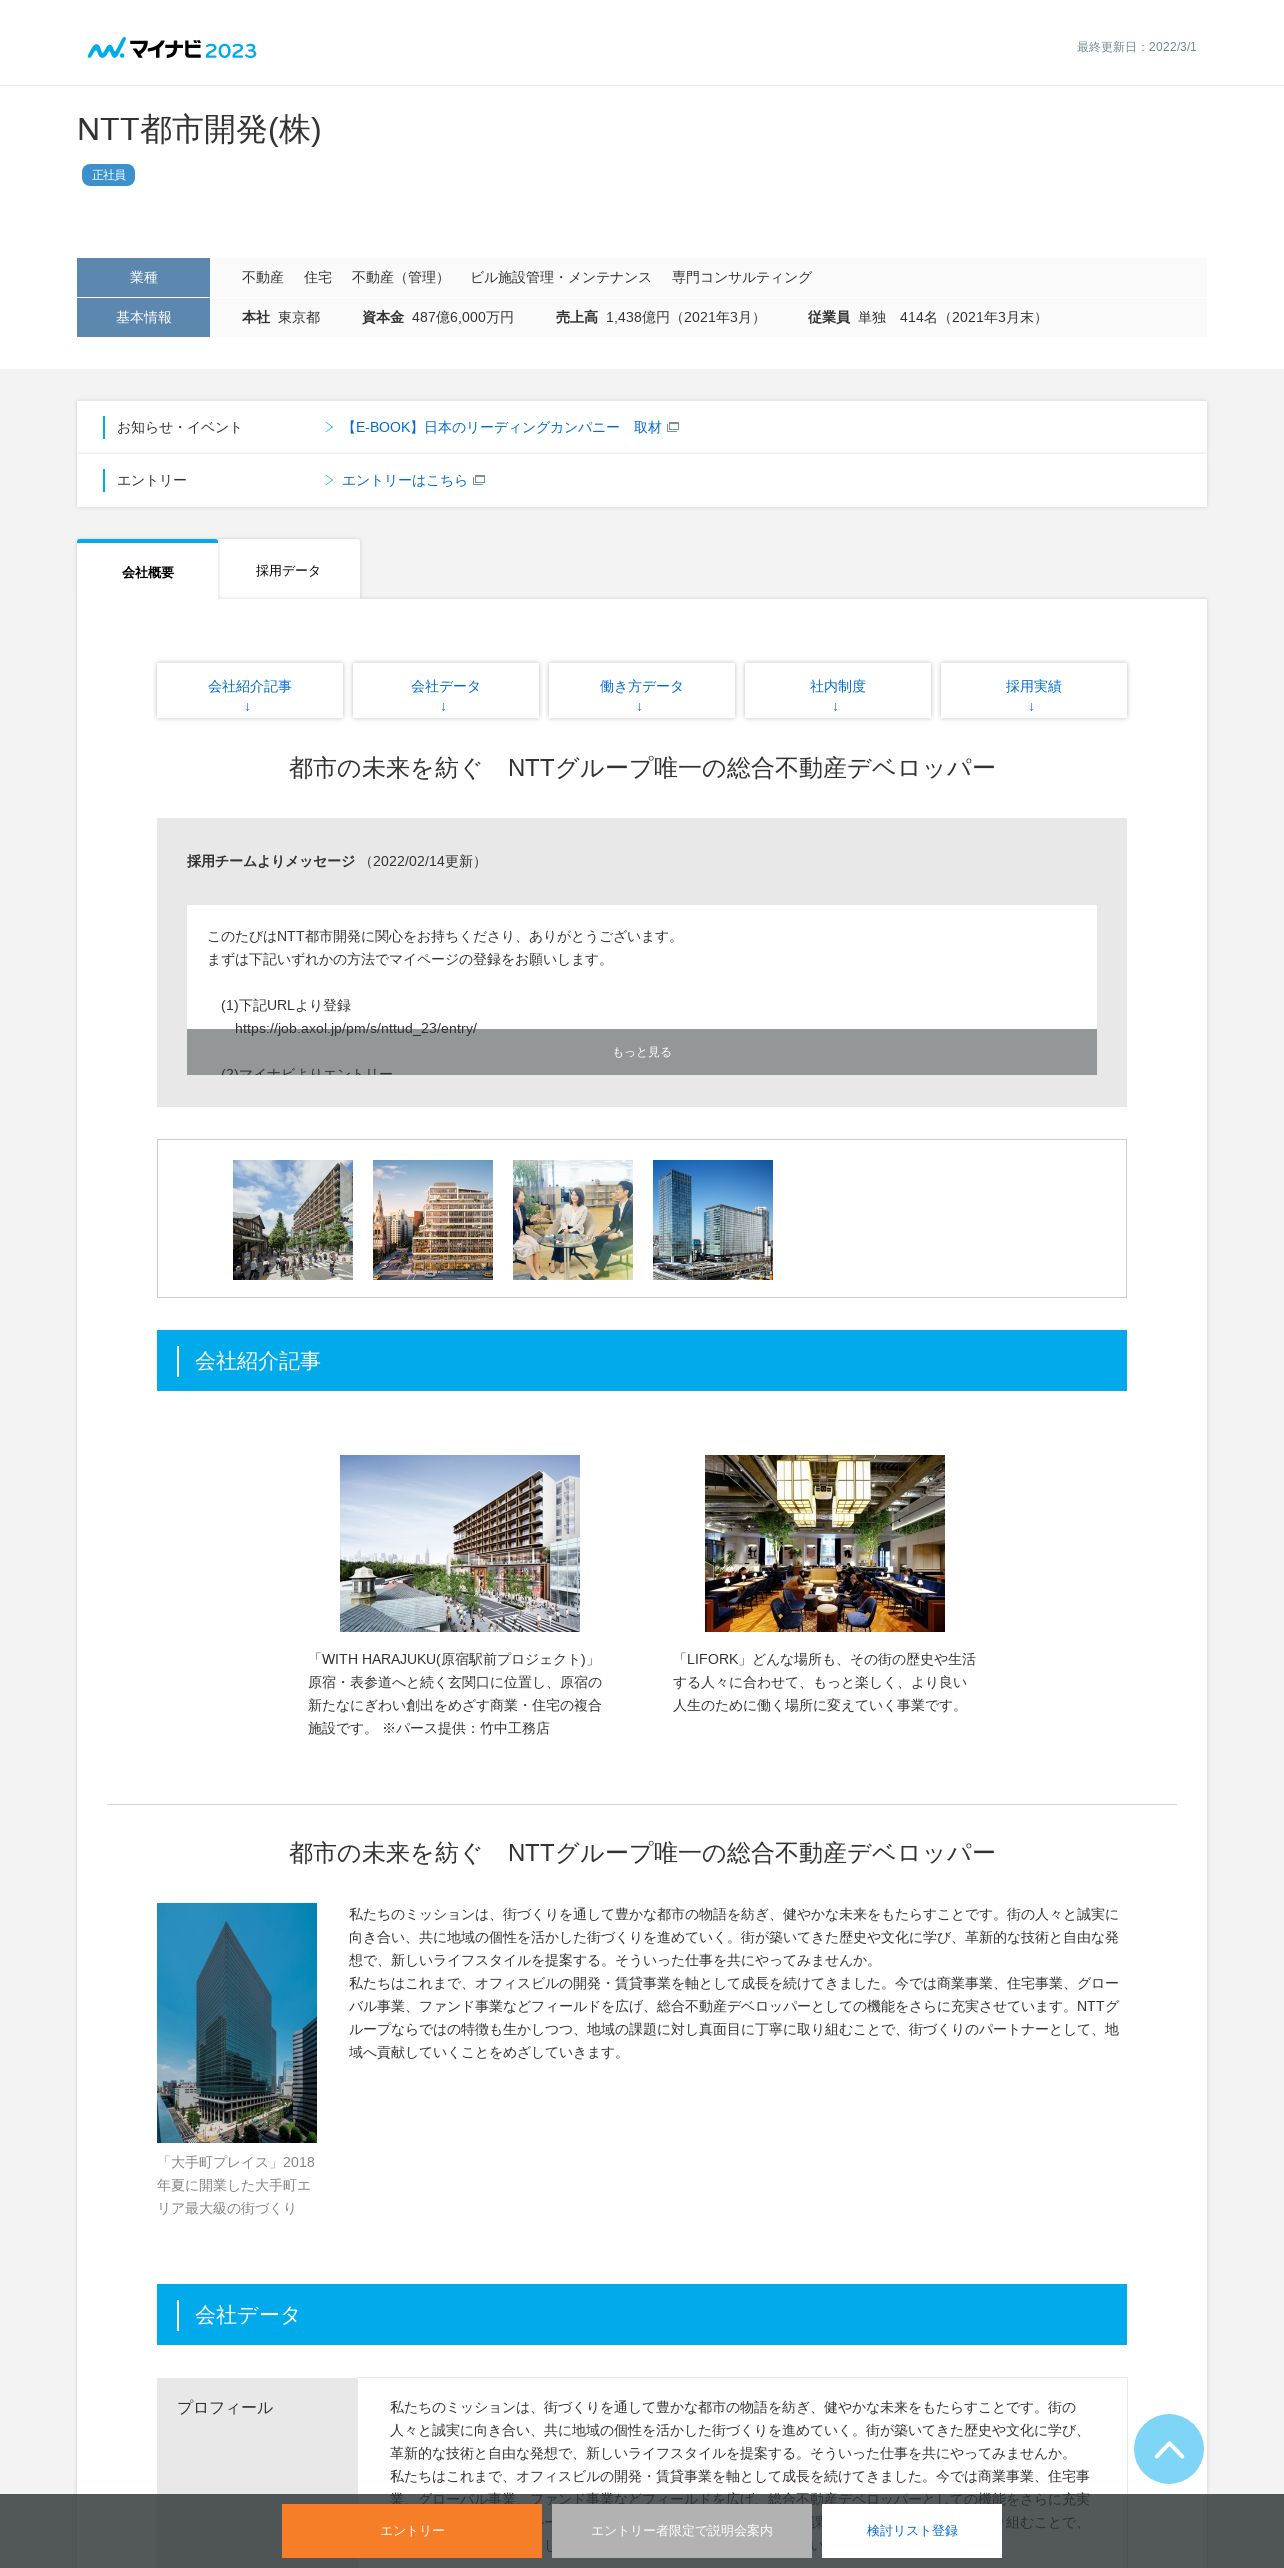Click the 採用チームよりメッセージ heading
The width and height of the screenshot is (1284, 2568).
(271, 861)
